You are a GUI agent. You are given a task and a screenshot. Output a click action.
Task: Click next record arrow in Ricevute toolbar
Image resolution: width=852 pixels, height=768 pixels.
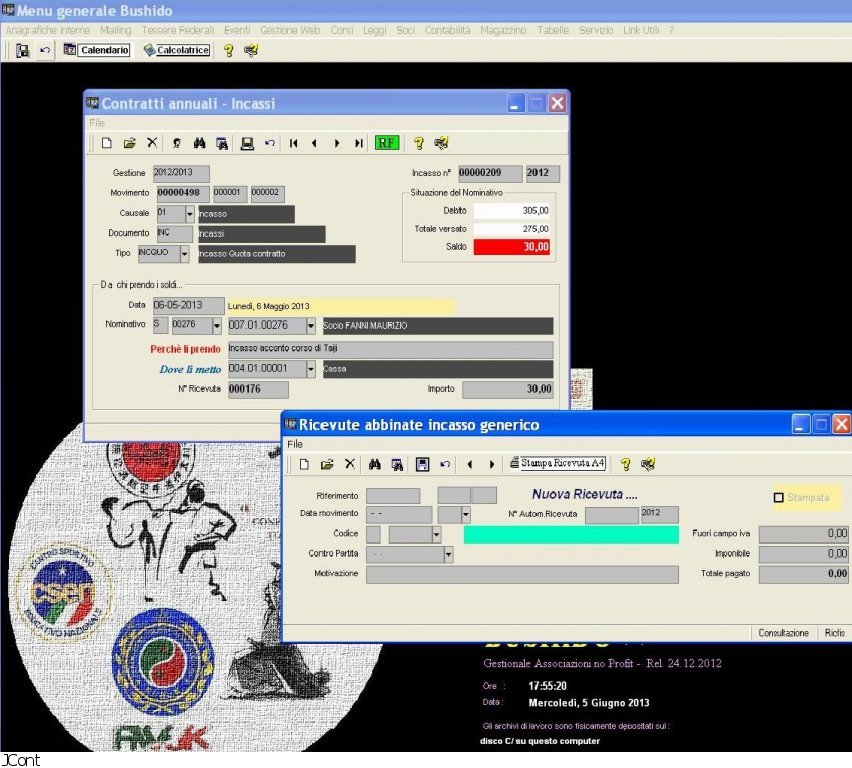(x=491, y=464)
